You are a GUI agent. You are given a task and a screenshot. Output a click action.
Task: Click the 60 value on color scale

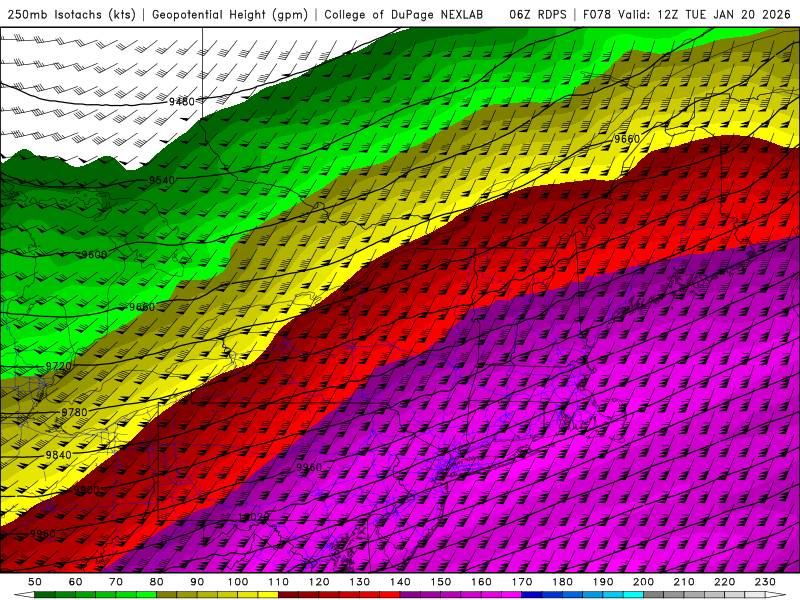(75, 582)
